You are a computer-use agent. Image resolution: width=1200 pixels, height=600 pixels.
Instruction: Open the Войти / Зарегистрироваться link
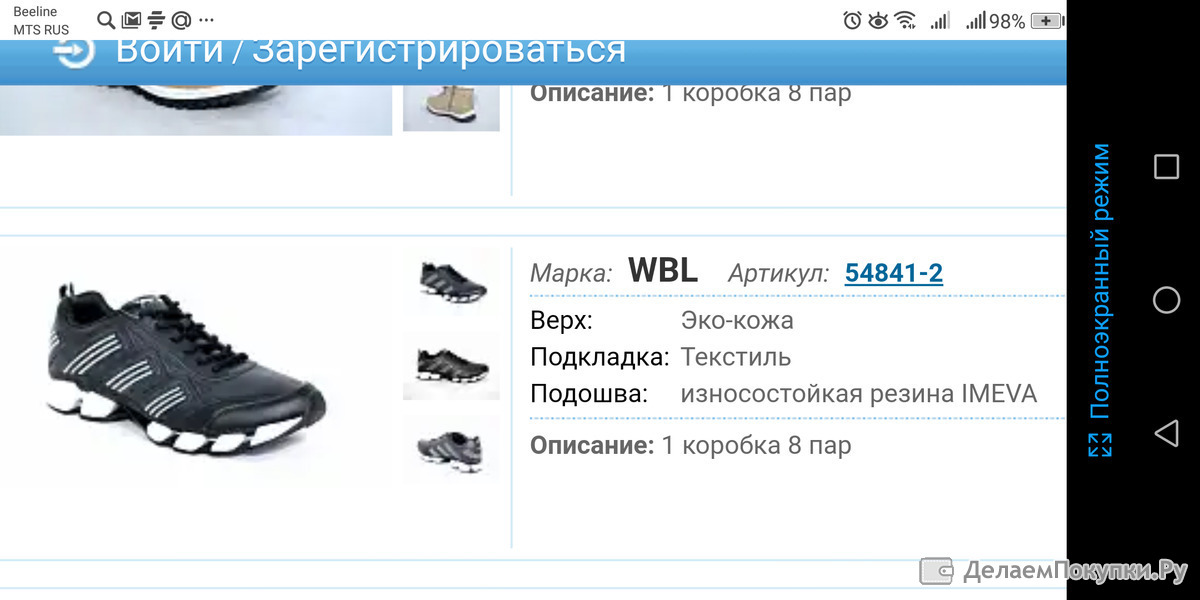(371, 50)
